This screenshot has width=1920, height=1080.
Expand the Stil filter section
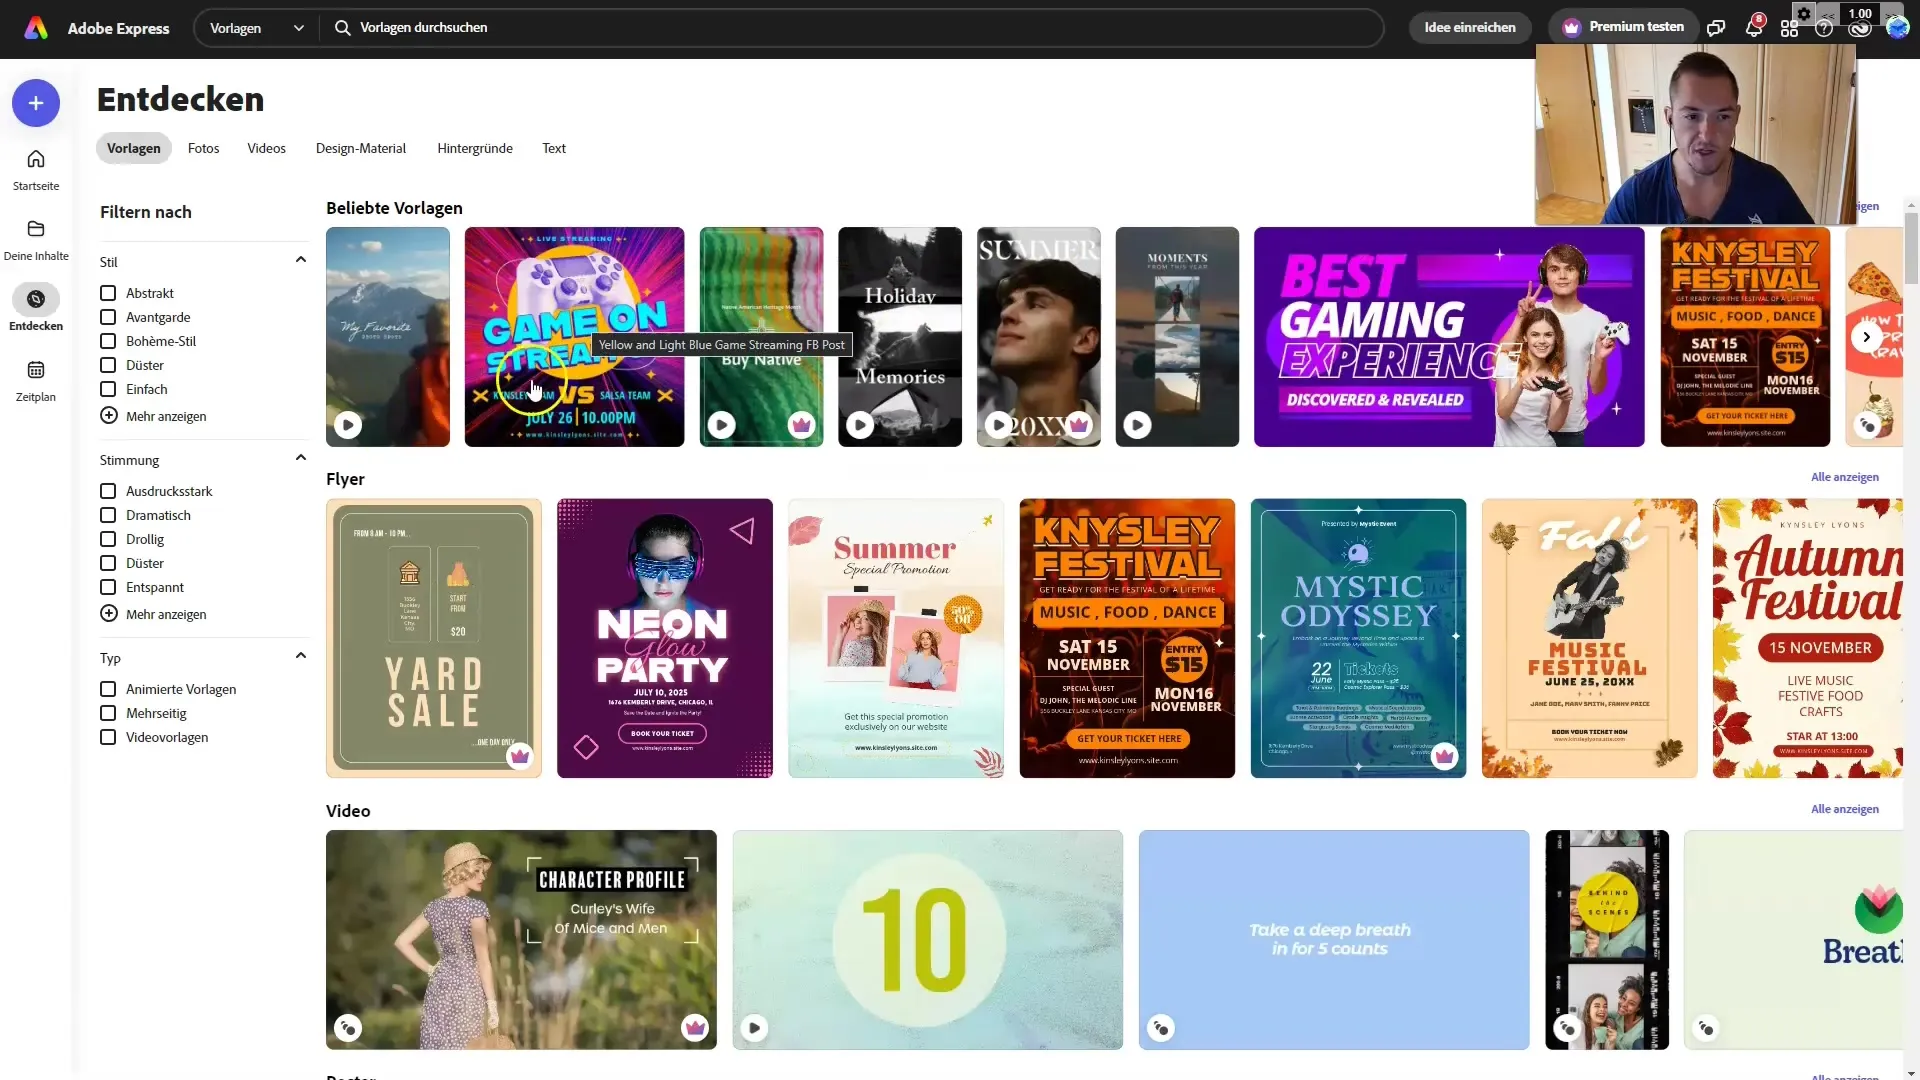click(x=299, y=258)
